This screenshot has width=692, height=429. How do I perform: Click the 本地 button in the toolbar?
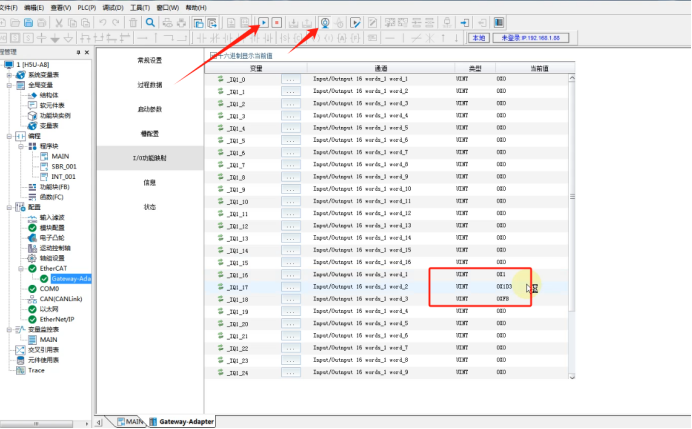pos(479,38)
